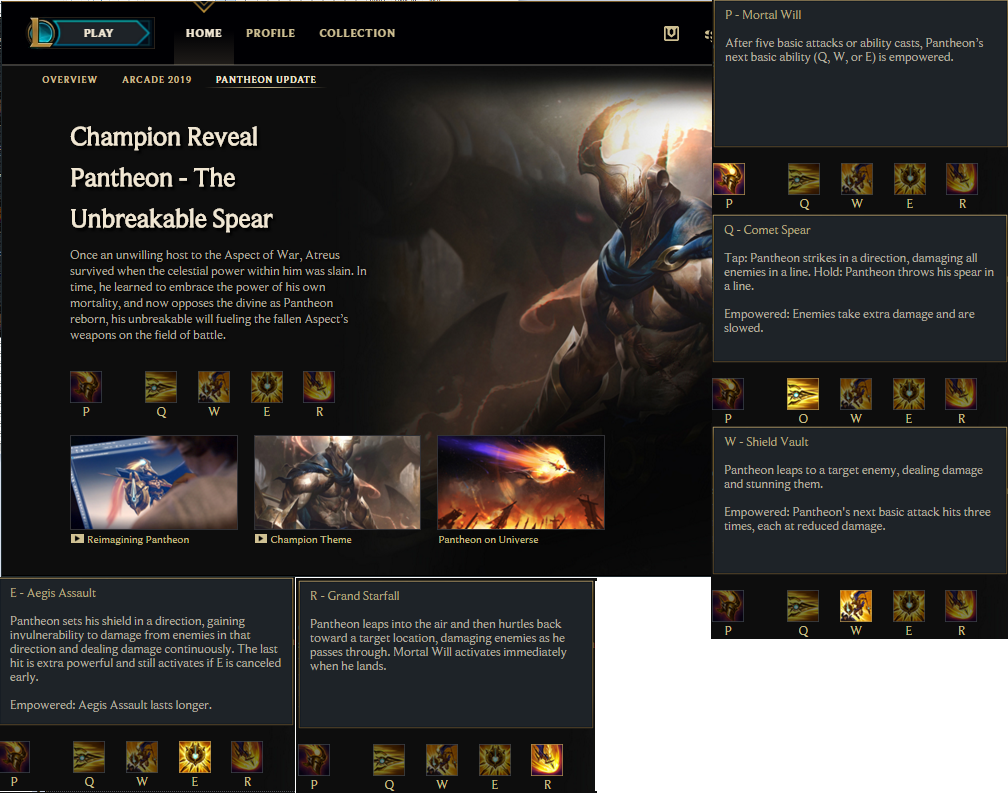Viewport: 1008px width, 793px height.
Task: Play the Reimagining Pantheon video thumbnail
Action: click(x=154, y=482)
